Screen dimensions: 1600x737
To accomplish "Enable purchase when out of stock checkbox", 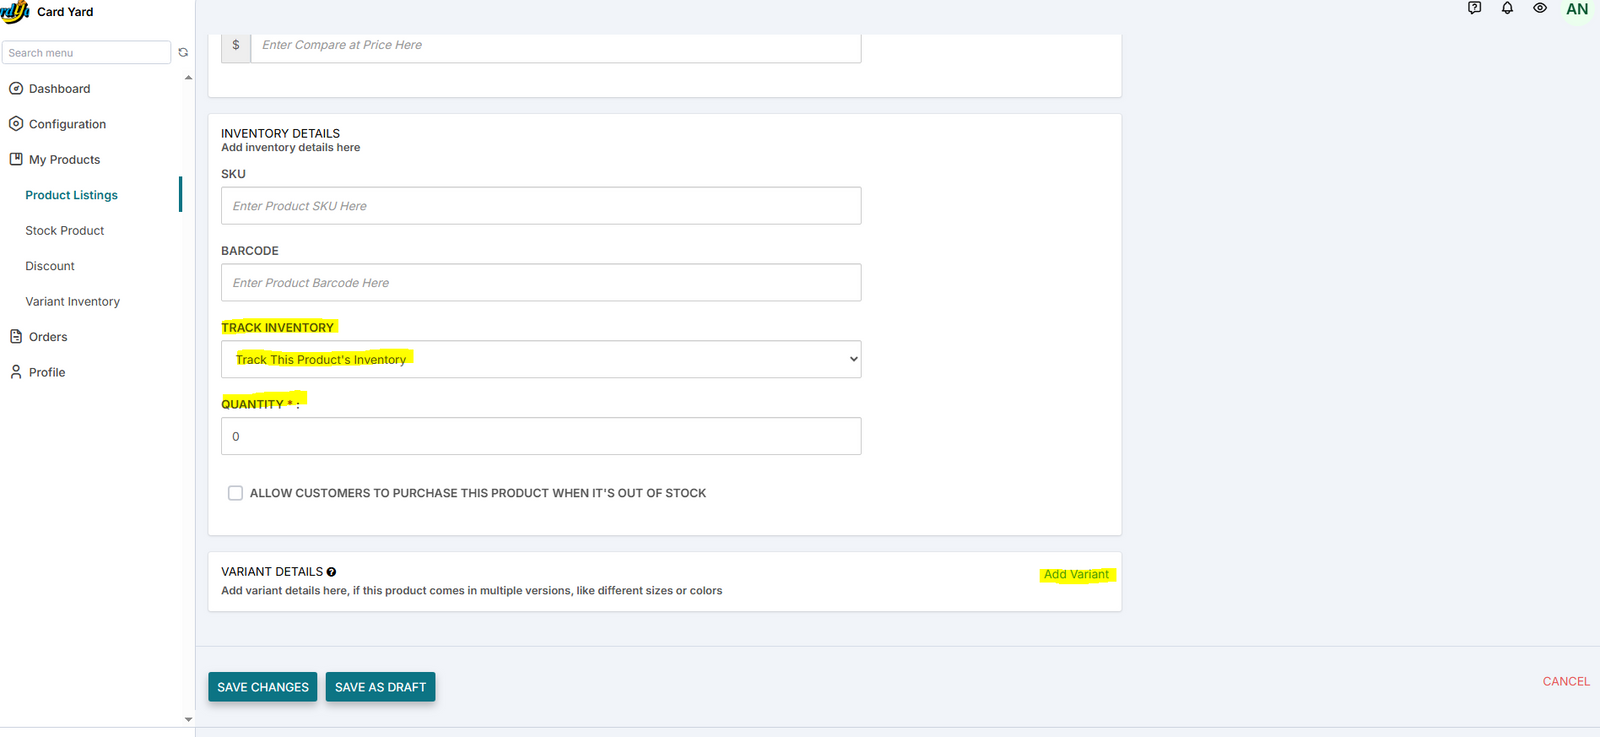I will [235, 493].
